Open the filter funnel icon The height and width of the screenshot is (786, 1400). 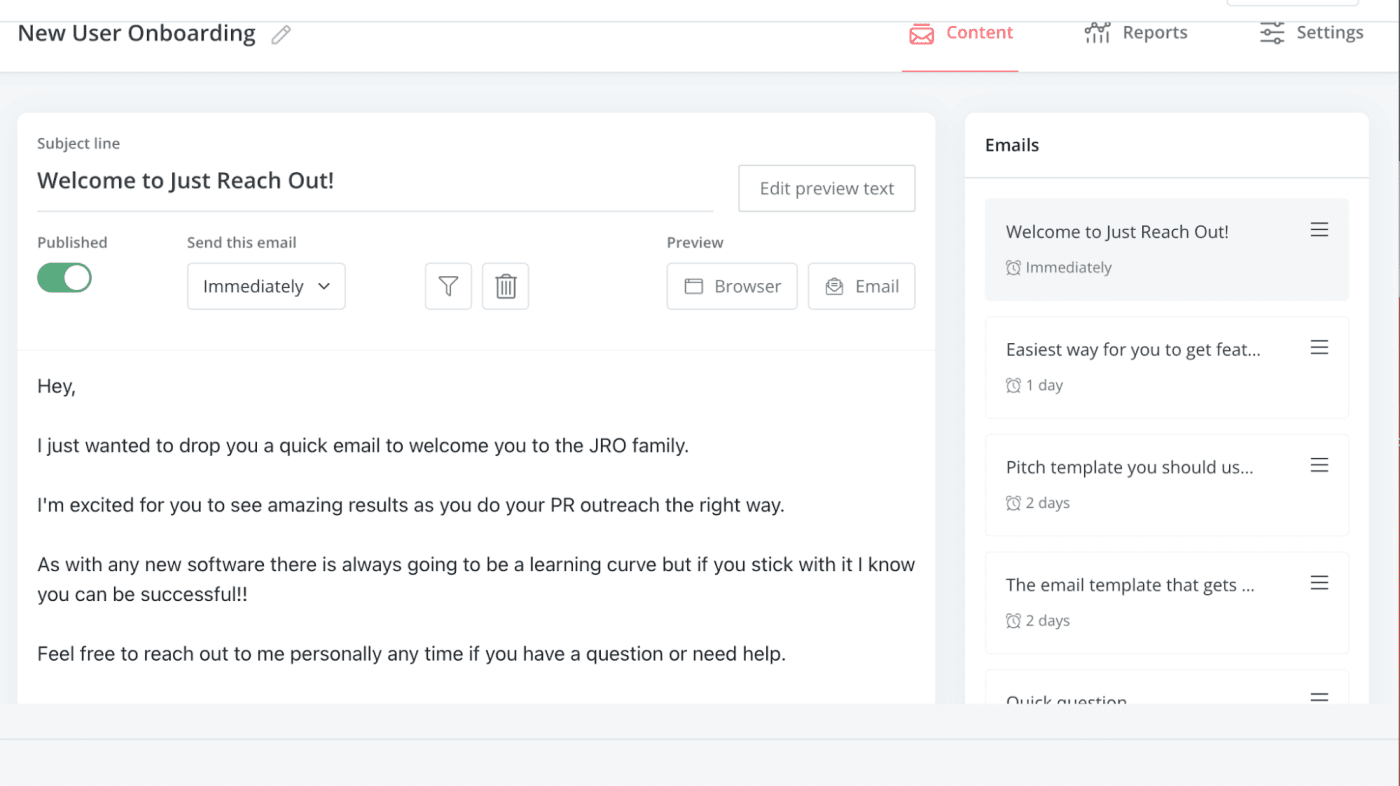tap(448, 286)
